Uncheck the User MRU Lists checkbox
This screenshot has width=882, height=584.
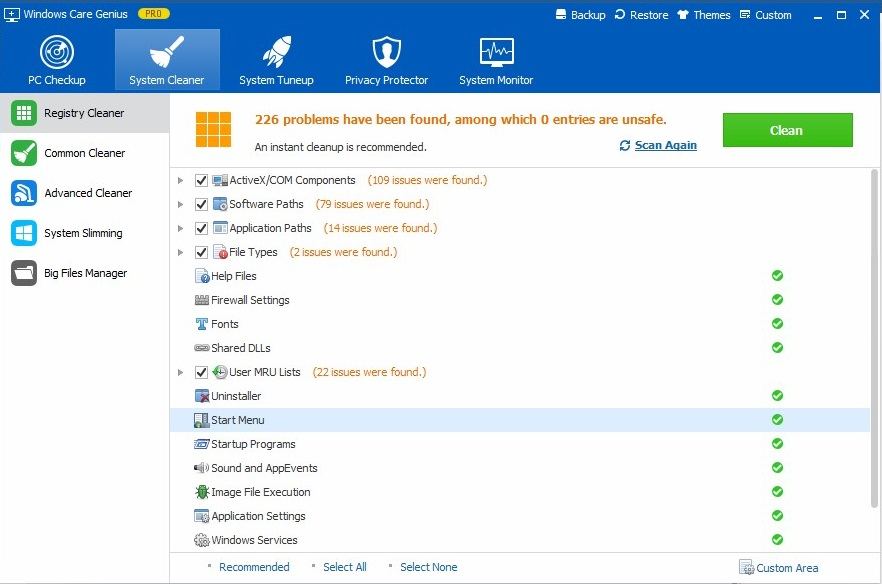201,372
